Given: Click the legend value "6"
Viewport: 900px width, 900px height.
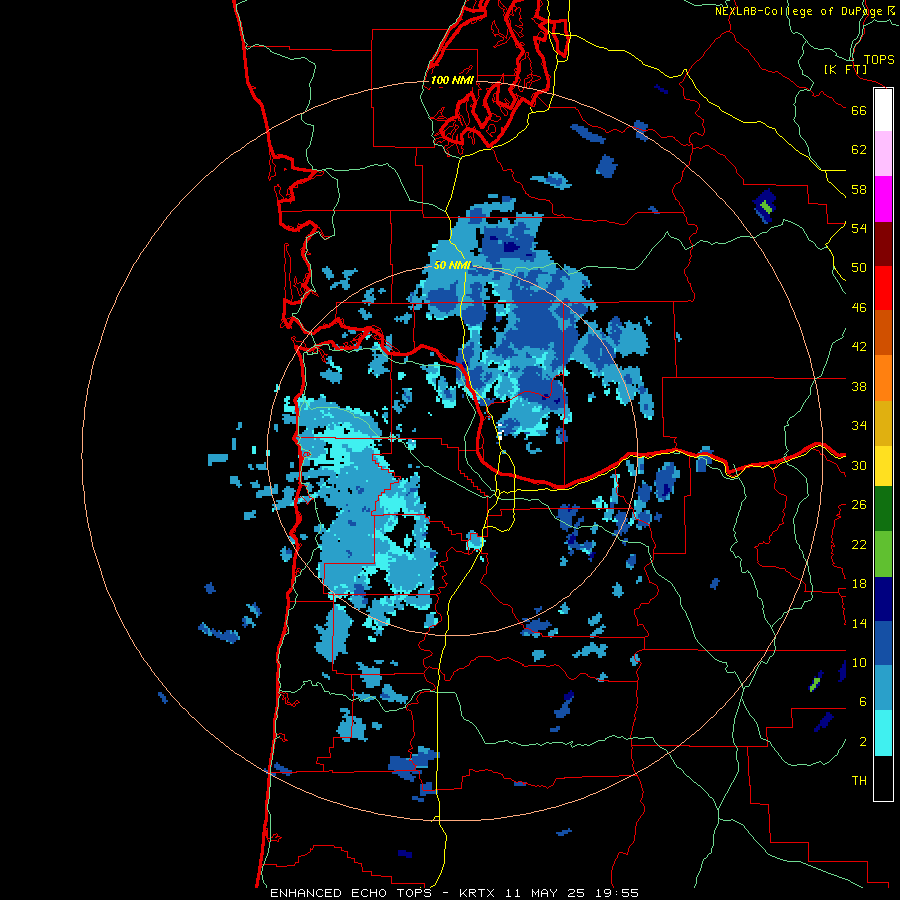Looking at the screenshot, I should [863, 702].
